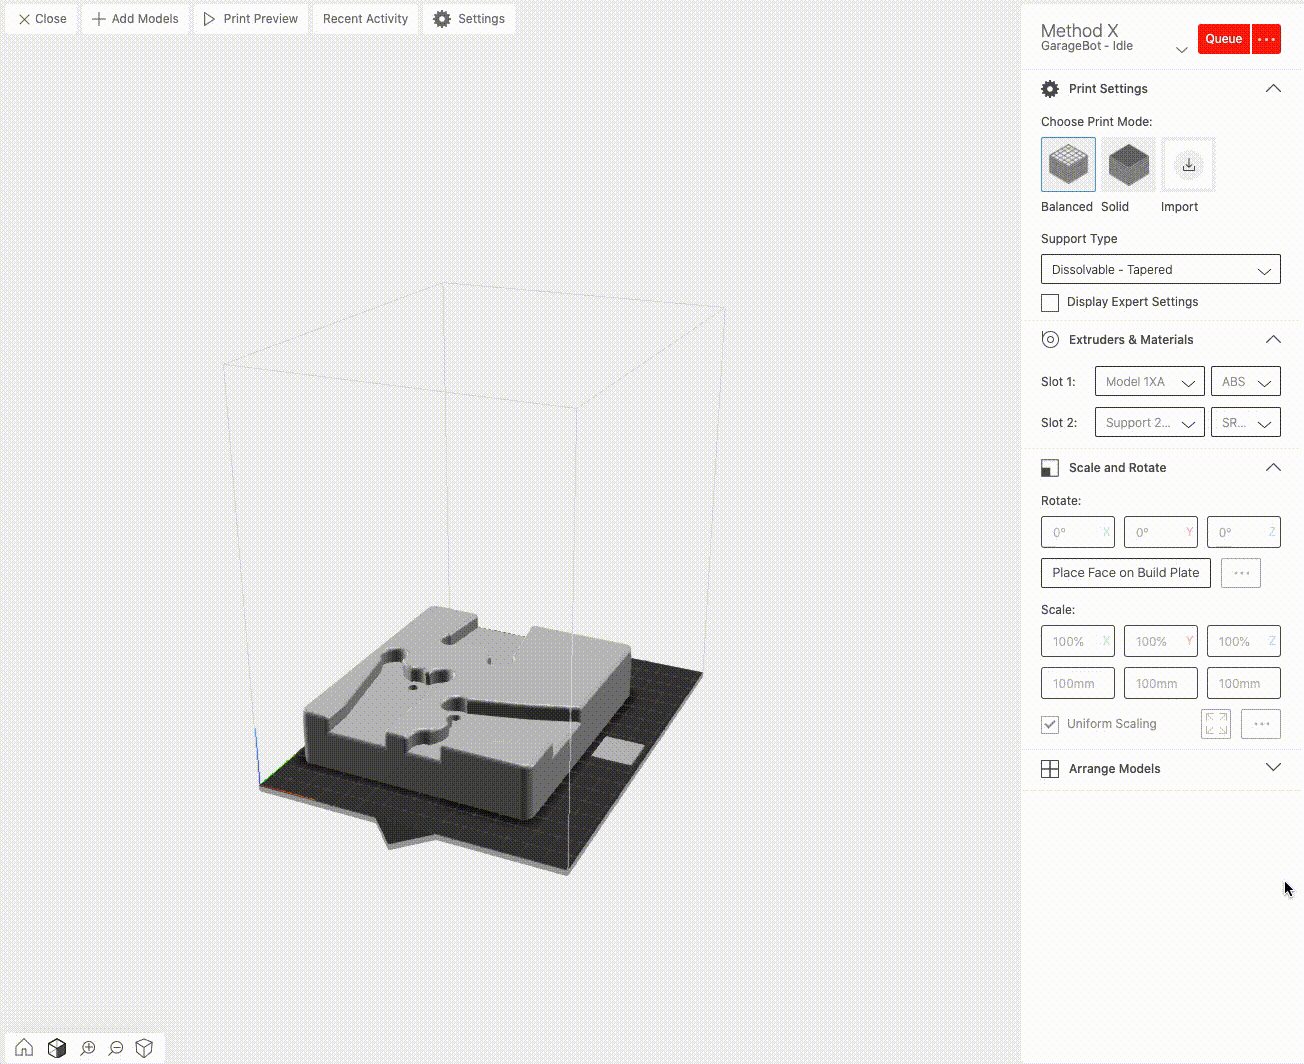This screenshot has width=1304, height=1064.
Task: Open Print Preview
Action: pyautogui.click(x=250, y=19)
